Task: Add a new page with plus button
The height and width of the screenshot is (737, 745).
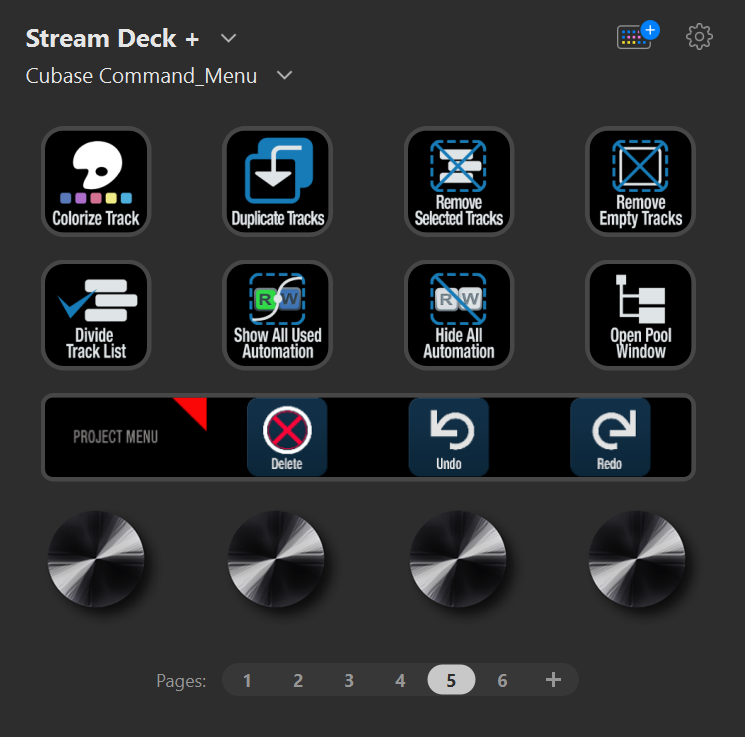Action: 553,680
